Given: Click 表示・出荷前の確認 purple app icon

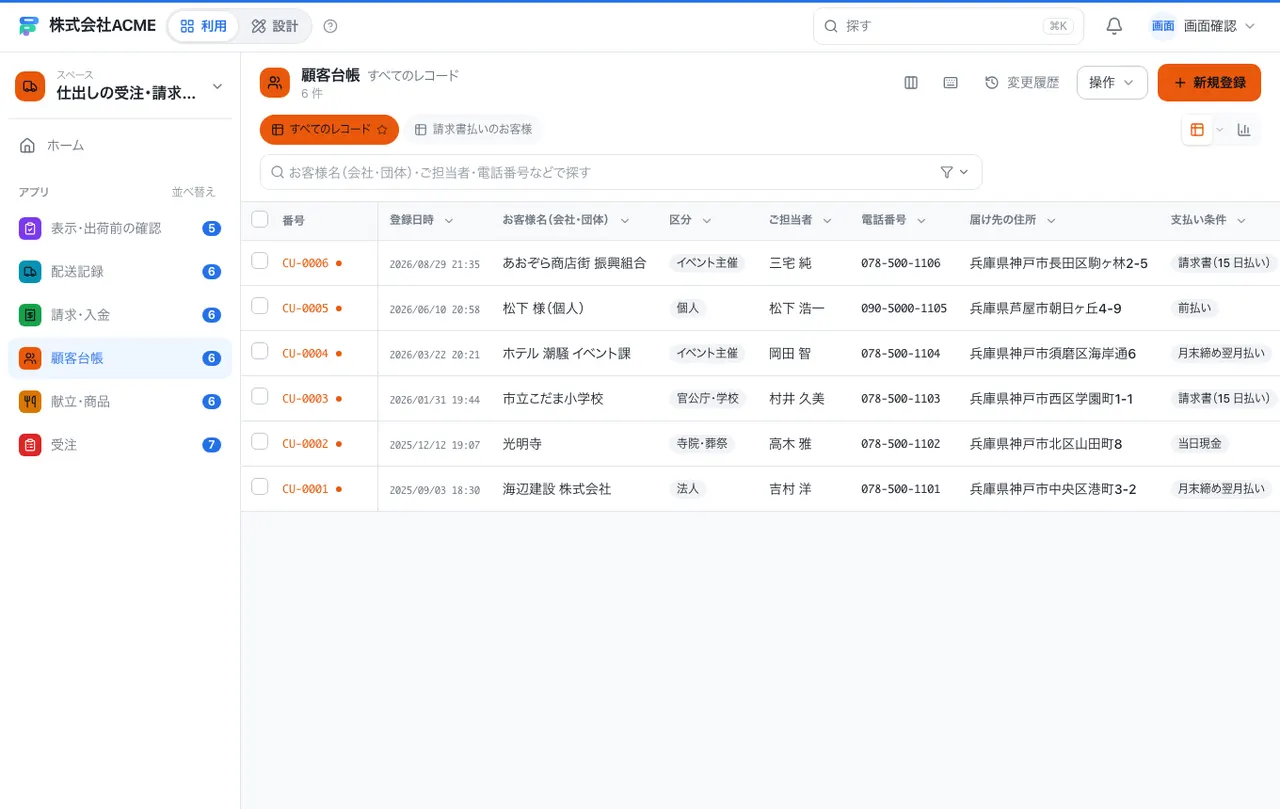Looking at the screenshot, I should 30,228.
